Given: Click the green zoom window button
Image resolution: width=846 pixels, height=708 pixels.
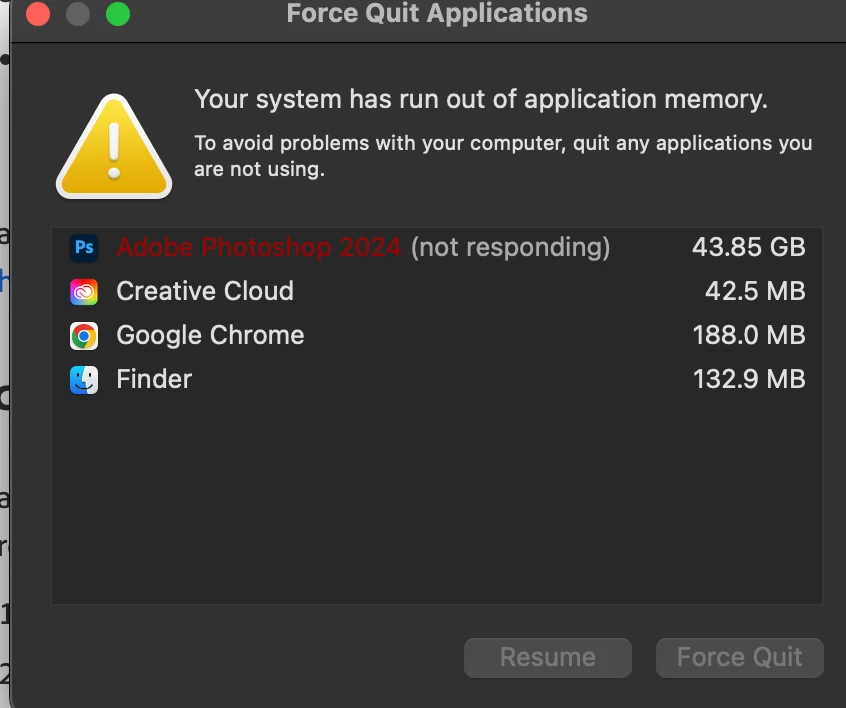Looking at the screenshot, I should pyautogui.click(x=118, y=13).
